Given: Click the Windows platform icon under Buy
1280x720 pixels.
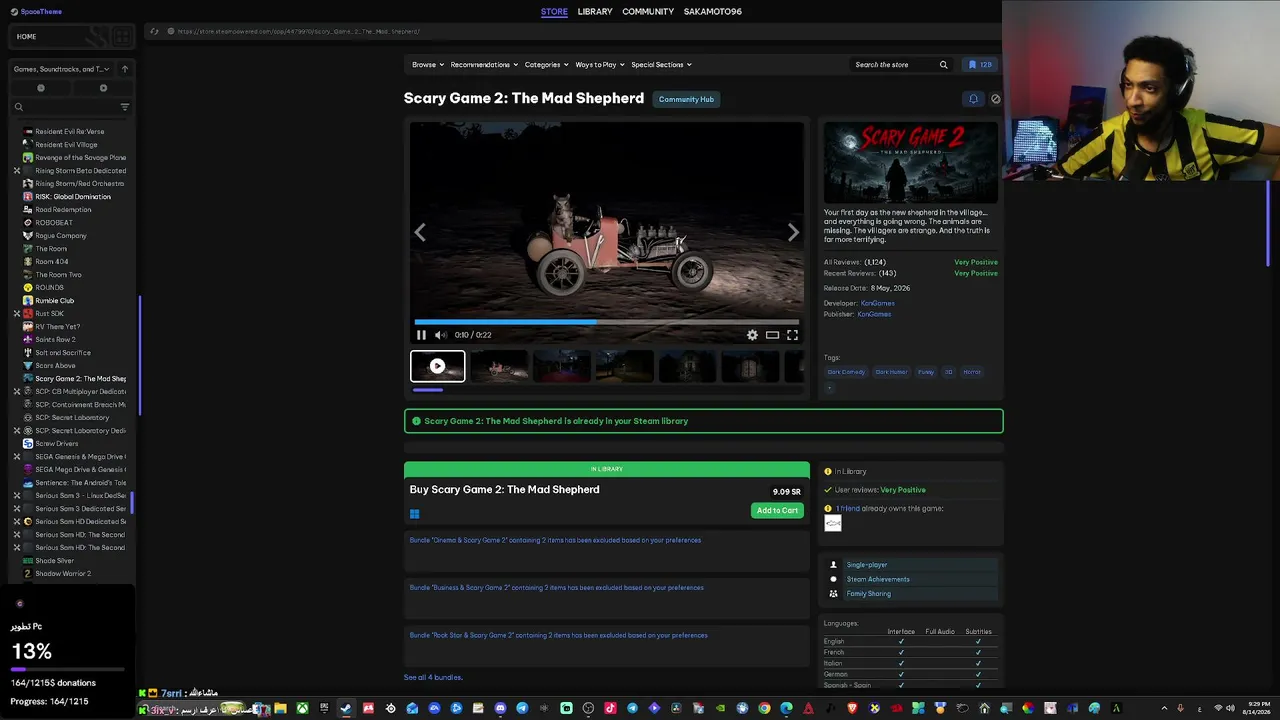Looking at the screenshot, I should tap(414, 514).
